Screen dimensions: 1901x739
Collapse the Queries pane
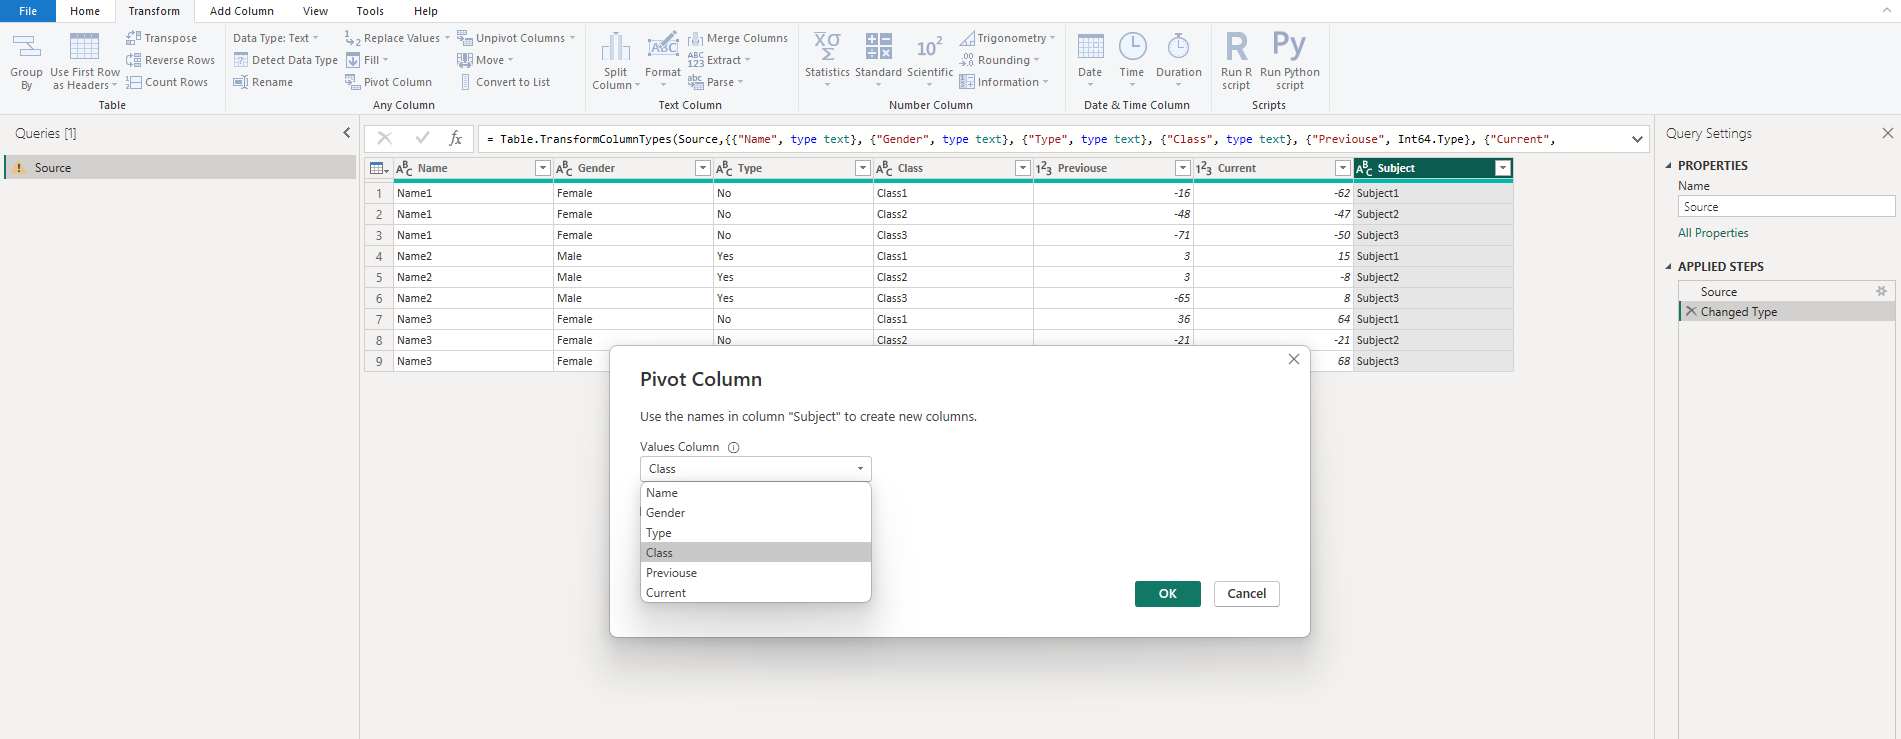tap(347, 133)
